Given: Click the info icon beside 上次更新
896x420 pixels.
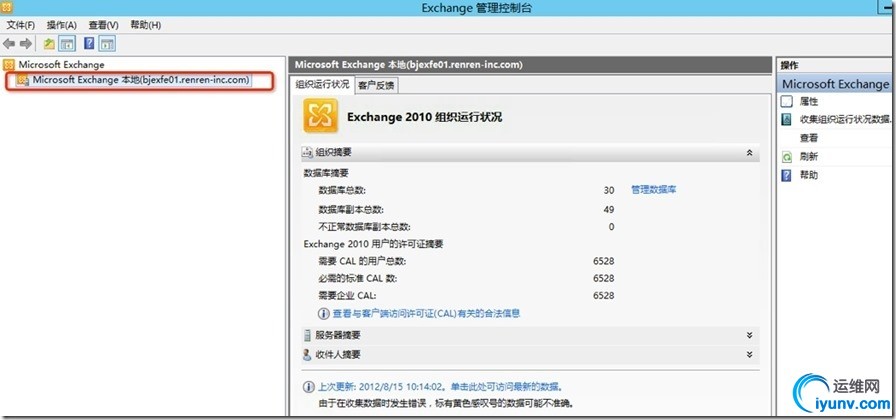Looking at the screenshot, I should pos(309,386).
